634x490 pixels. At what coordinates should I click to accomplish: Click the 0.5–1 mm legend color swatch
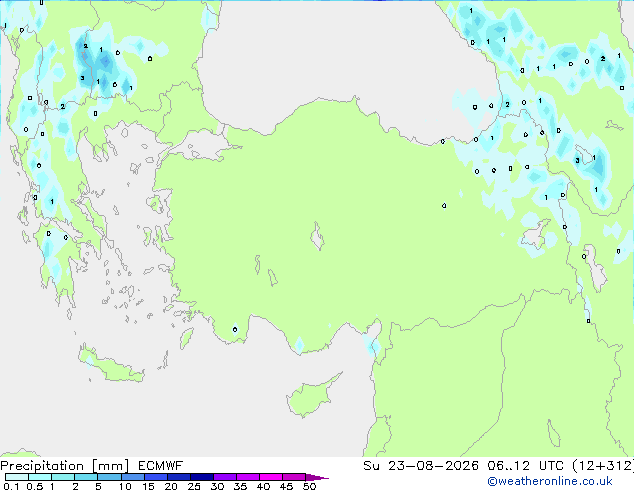[40, 477]
